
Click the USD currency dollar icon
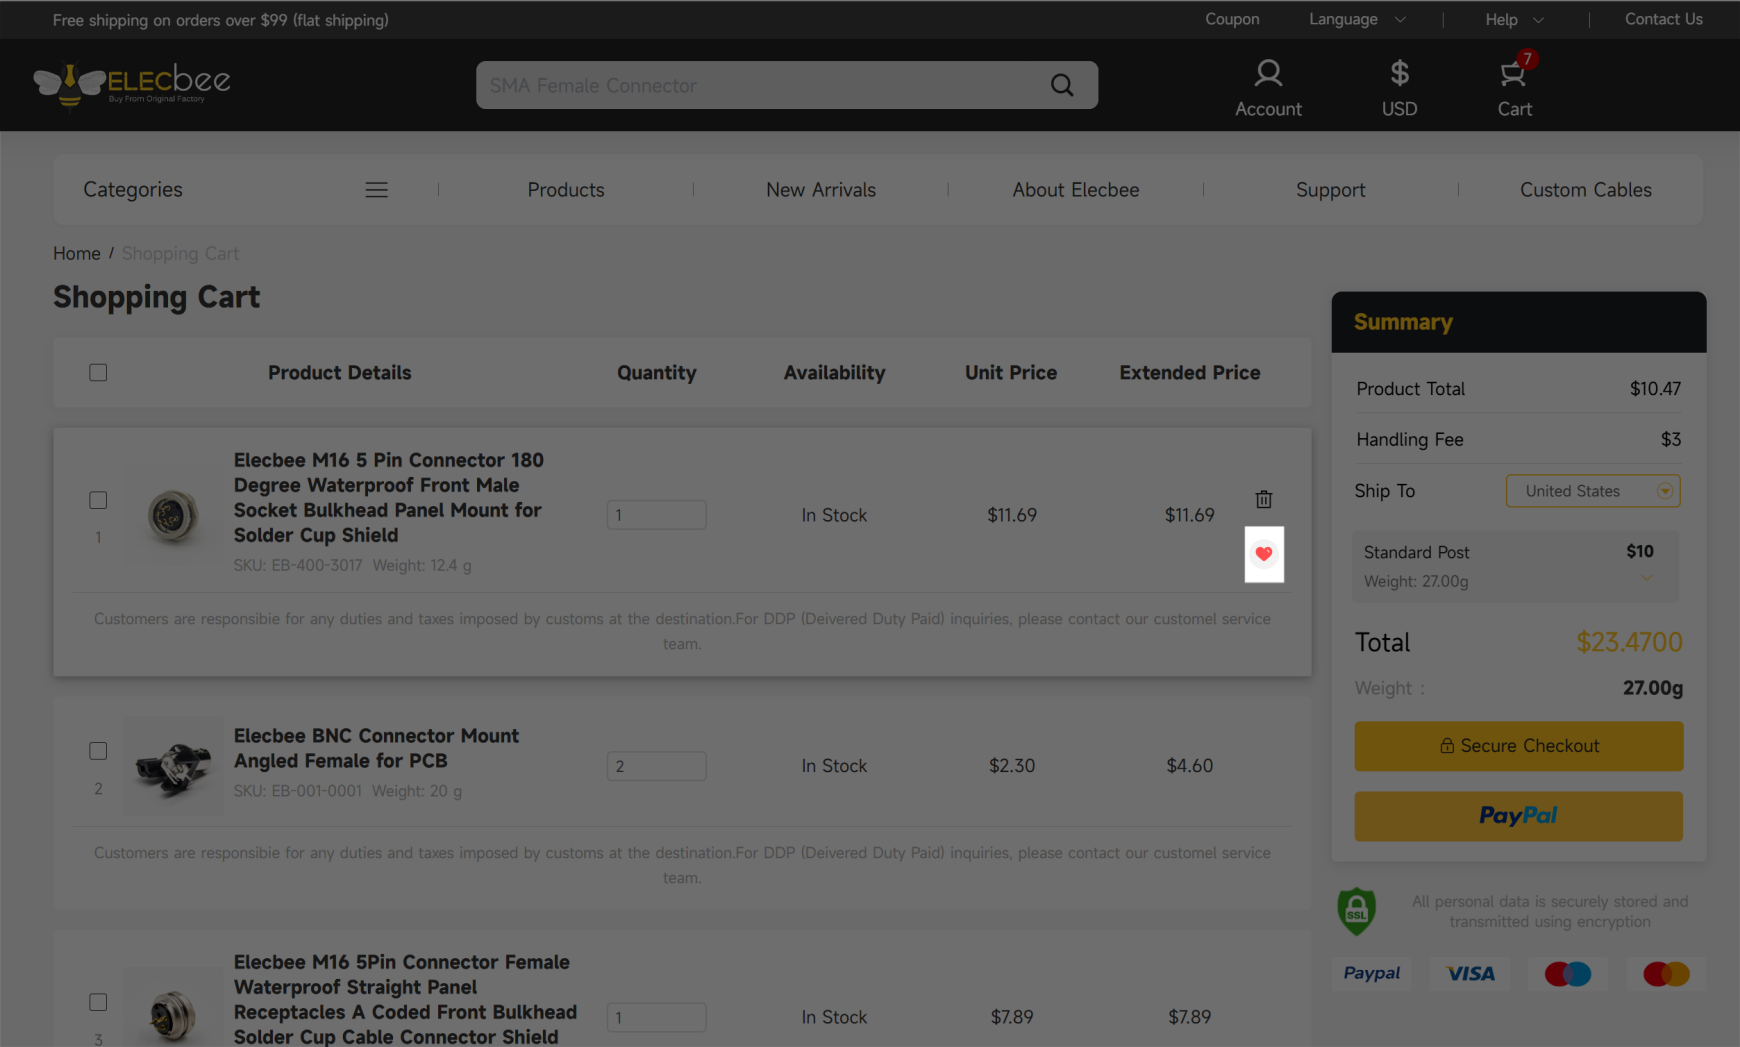[x=1399, y=74]
